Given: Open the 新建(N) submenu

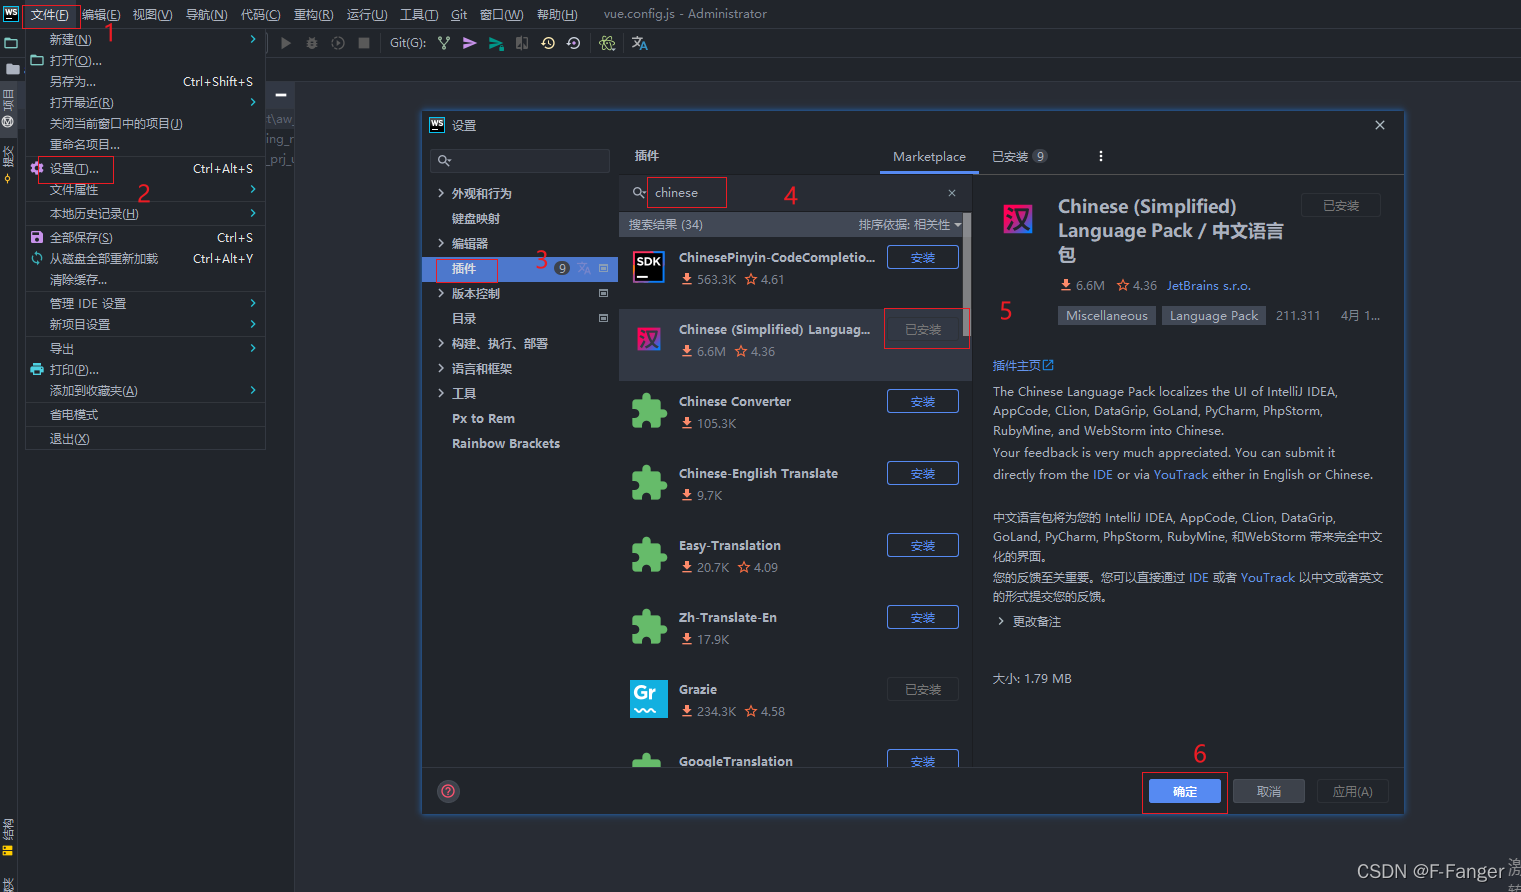Looking at the screenshot, I should [145, 39].
